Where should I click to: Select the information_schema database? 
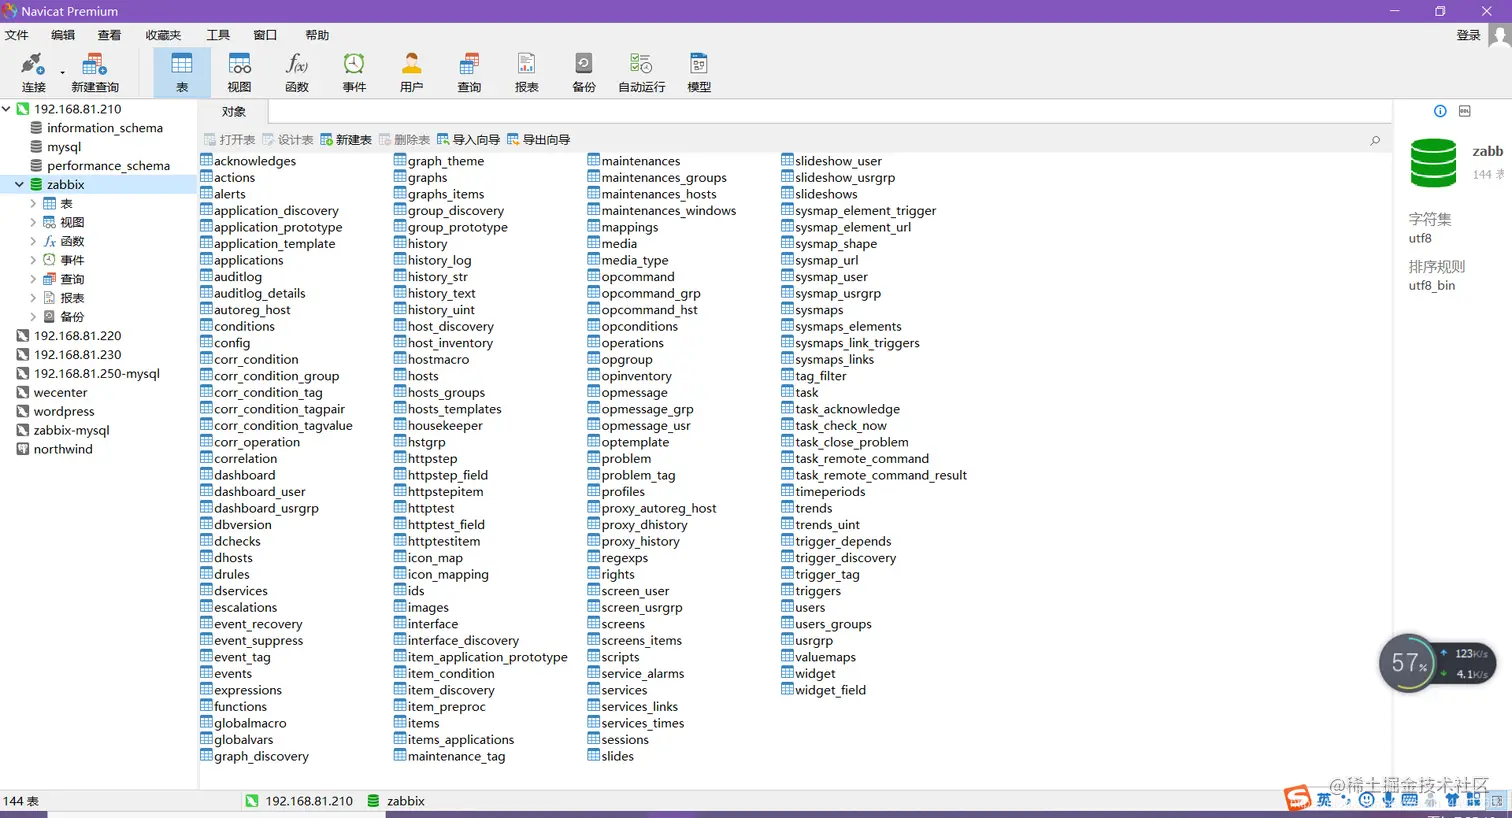tap(104, 128)
